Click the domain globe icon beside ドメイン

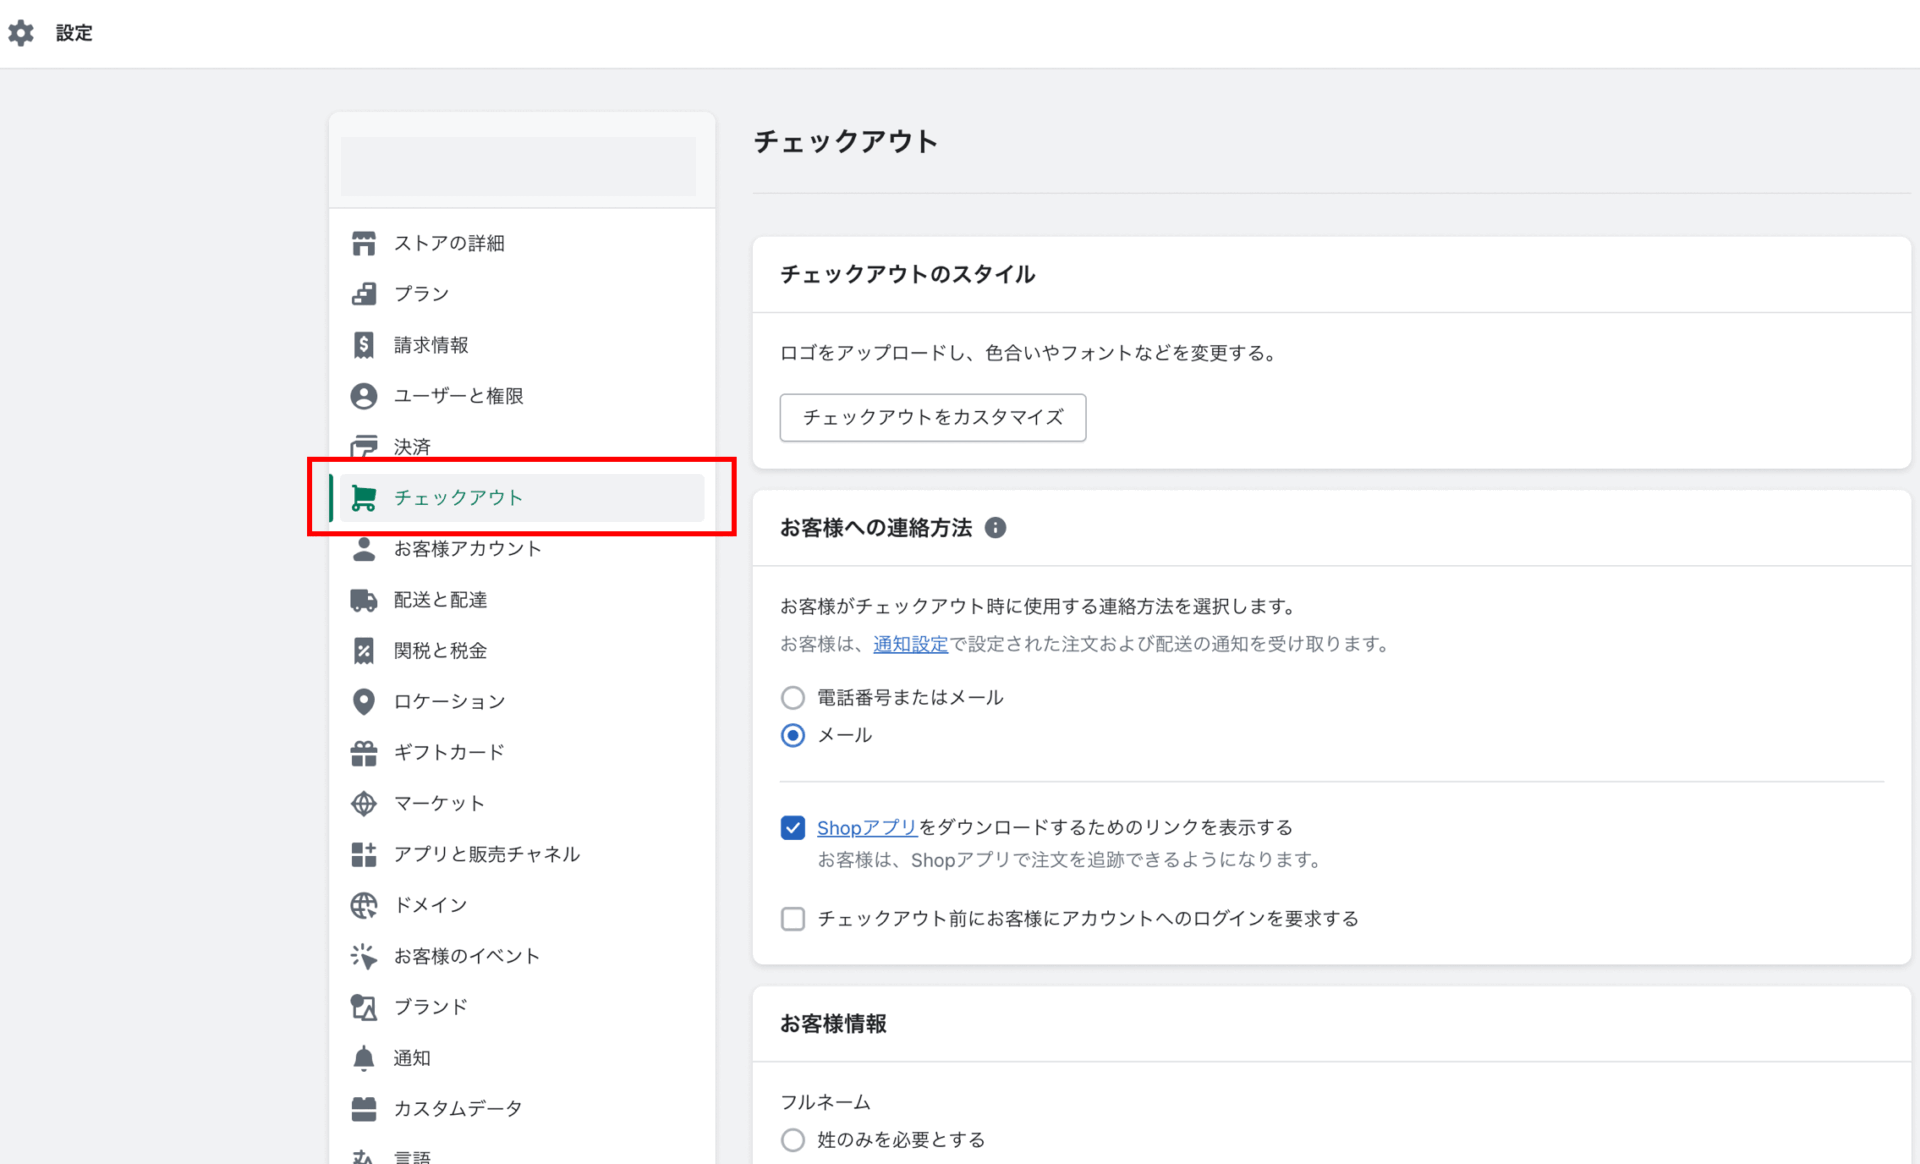coord(364,905)
